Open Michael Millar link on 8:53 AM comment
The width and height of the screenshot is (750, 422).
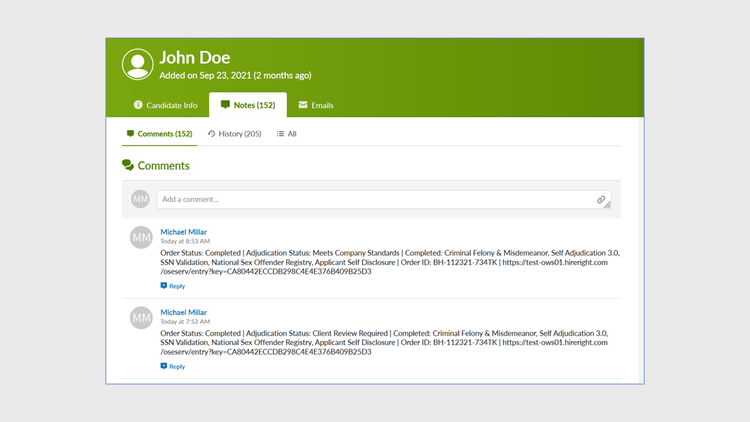(x=183, y=232)
